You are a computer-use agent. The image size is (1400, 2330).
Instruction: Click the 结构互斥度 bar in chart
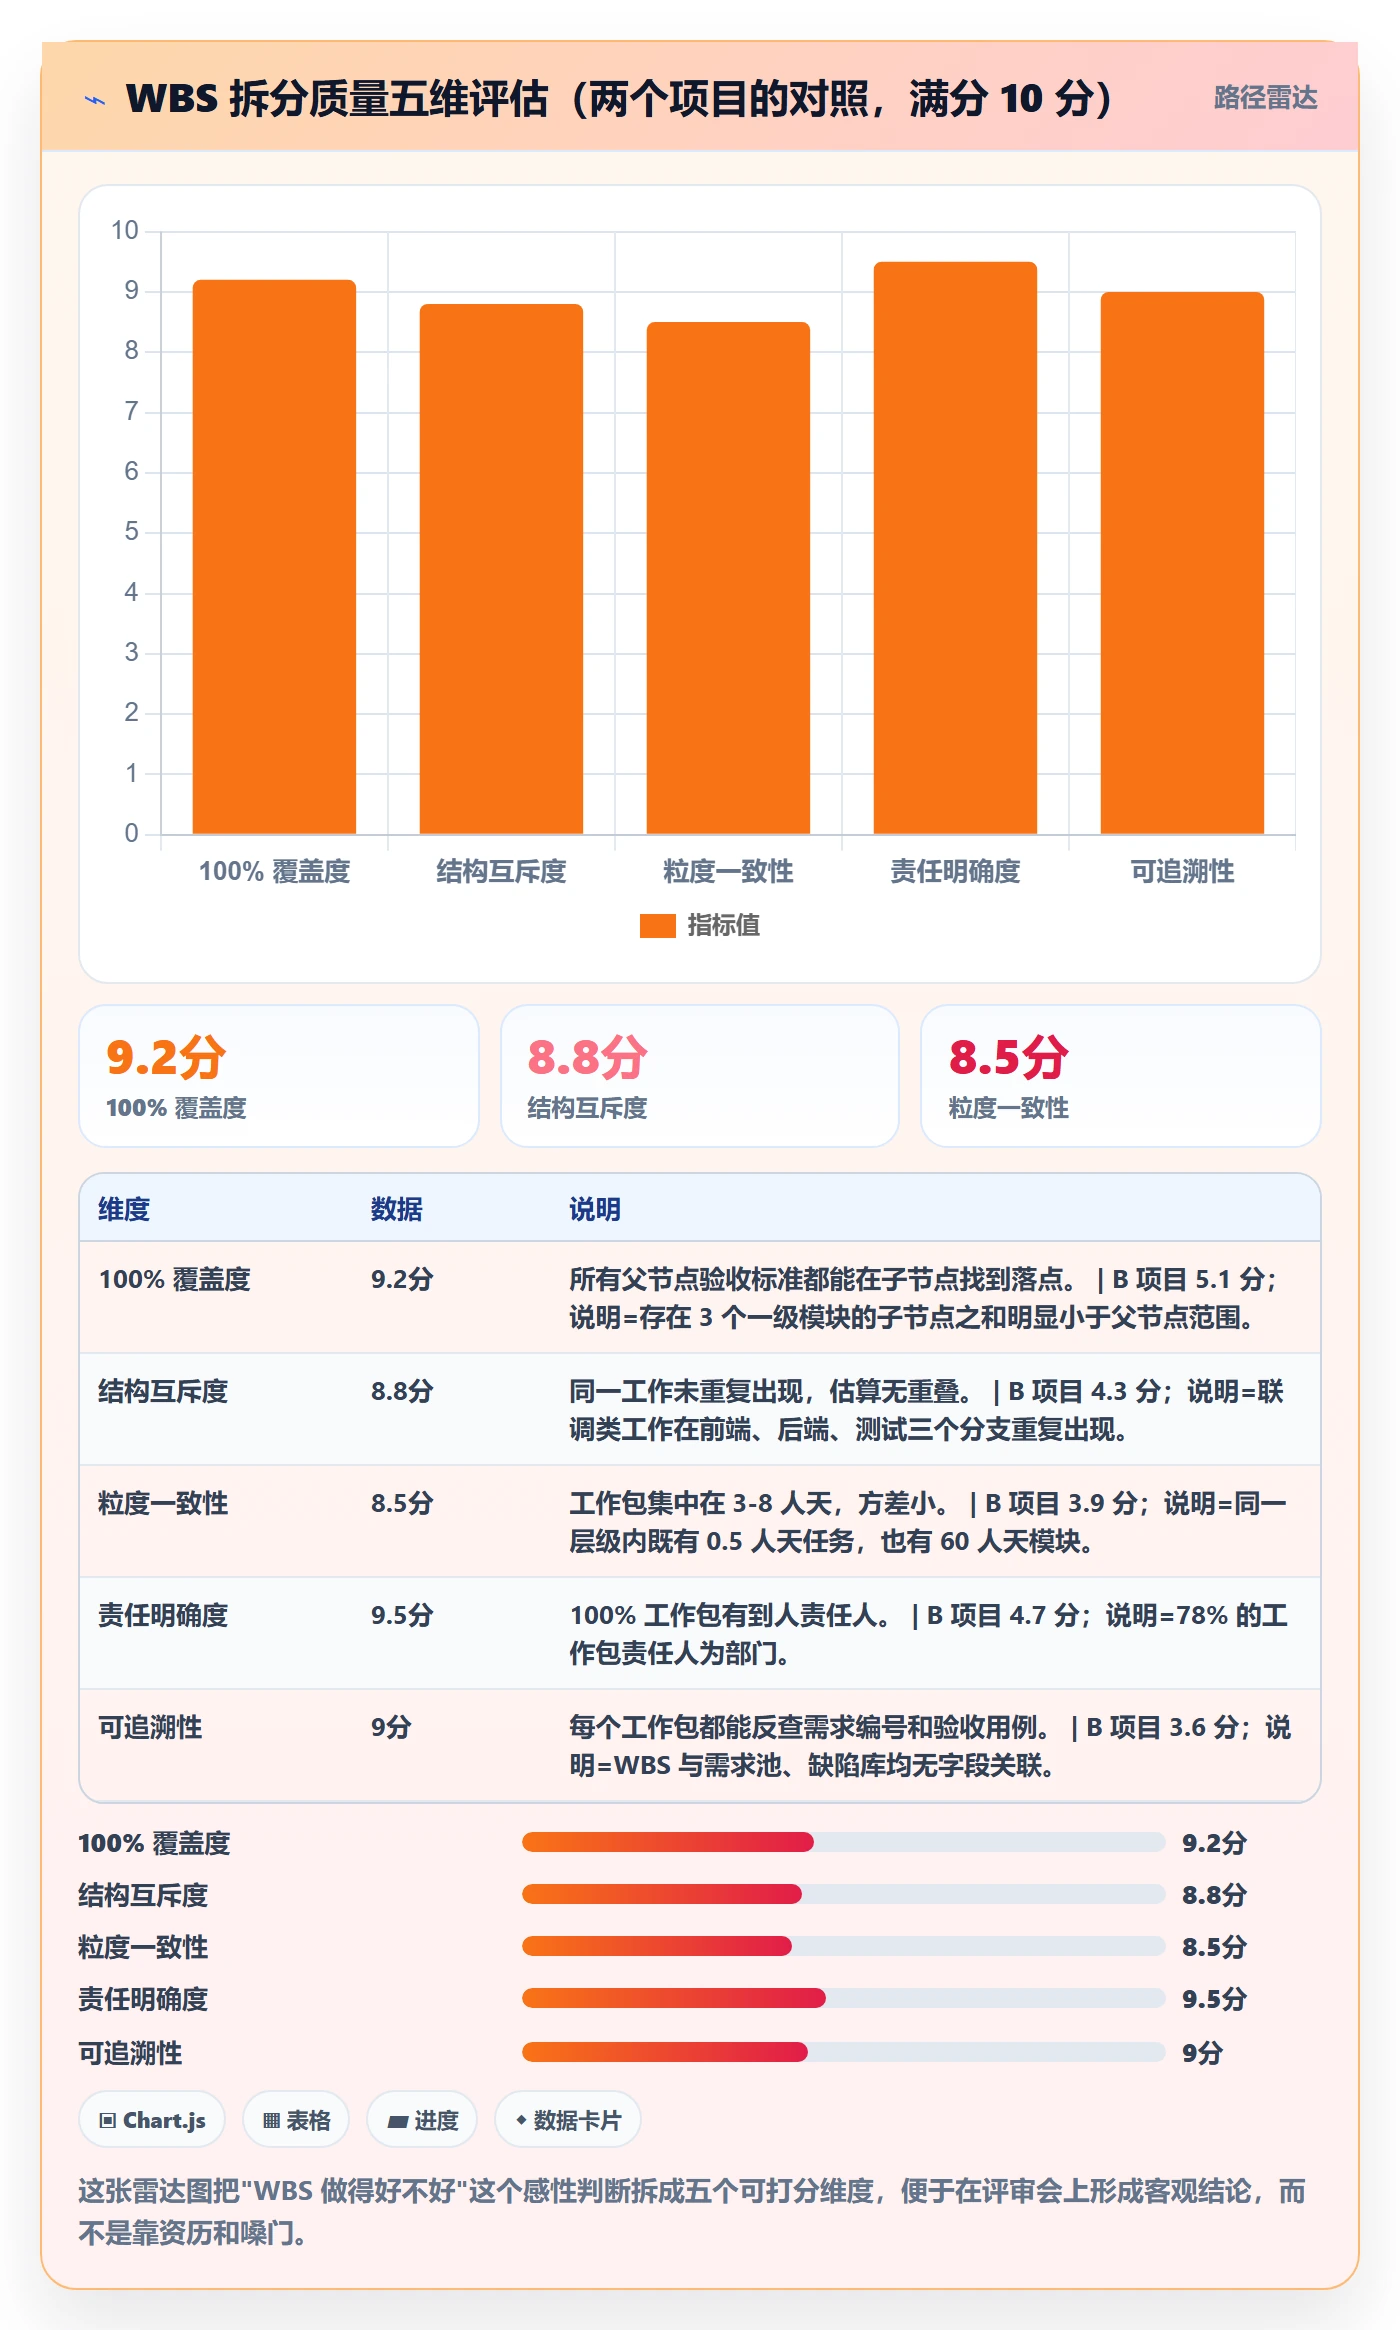(x=501, y=568)
